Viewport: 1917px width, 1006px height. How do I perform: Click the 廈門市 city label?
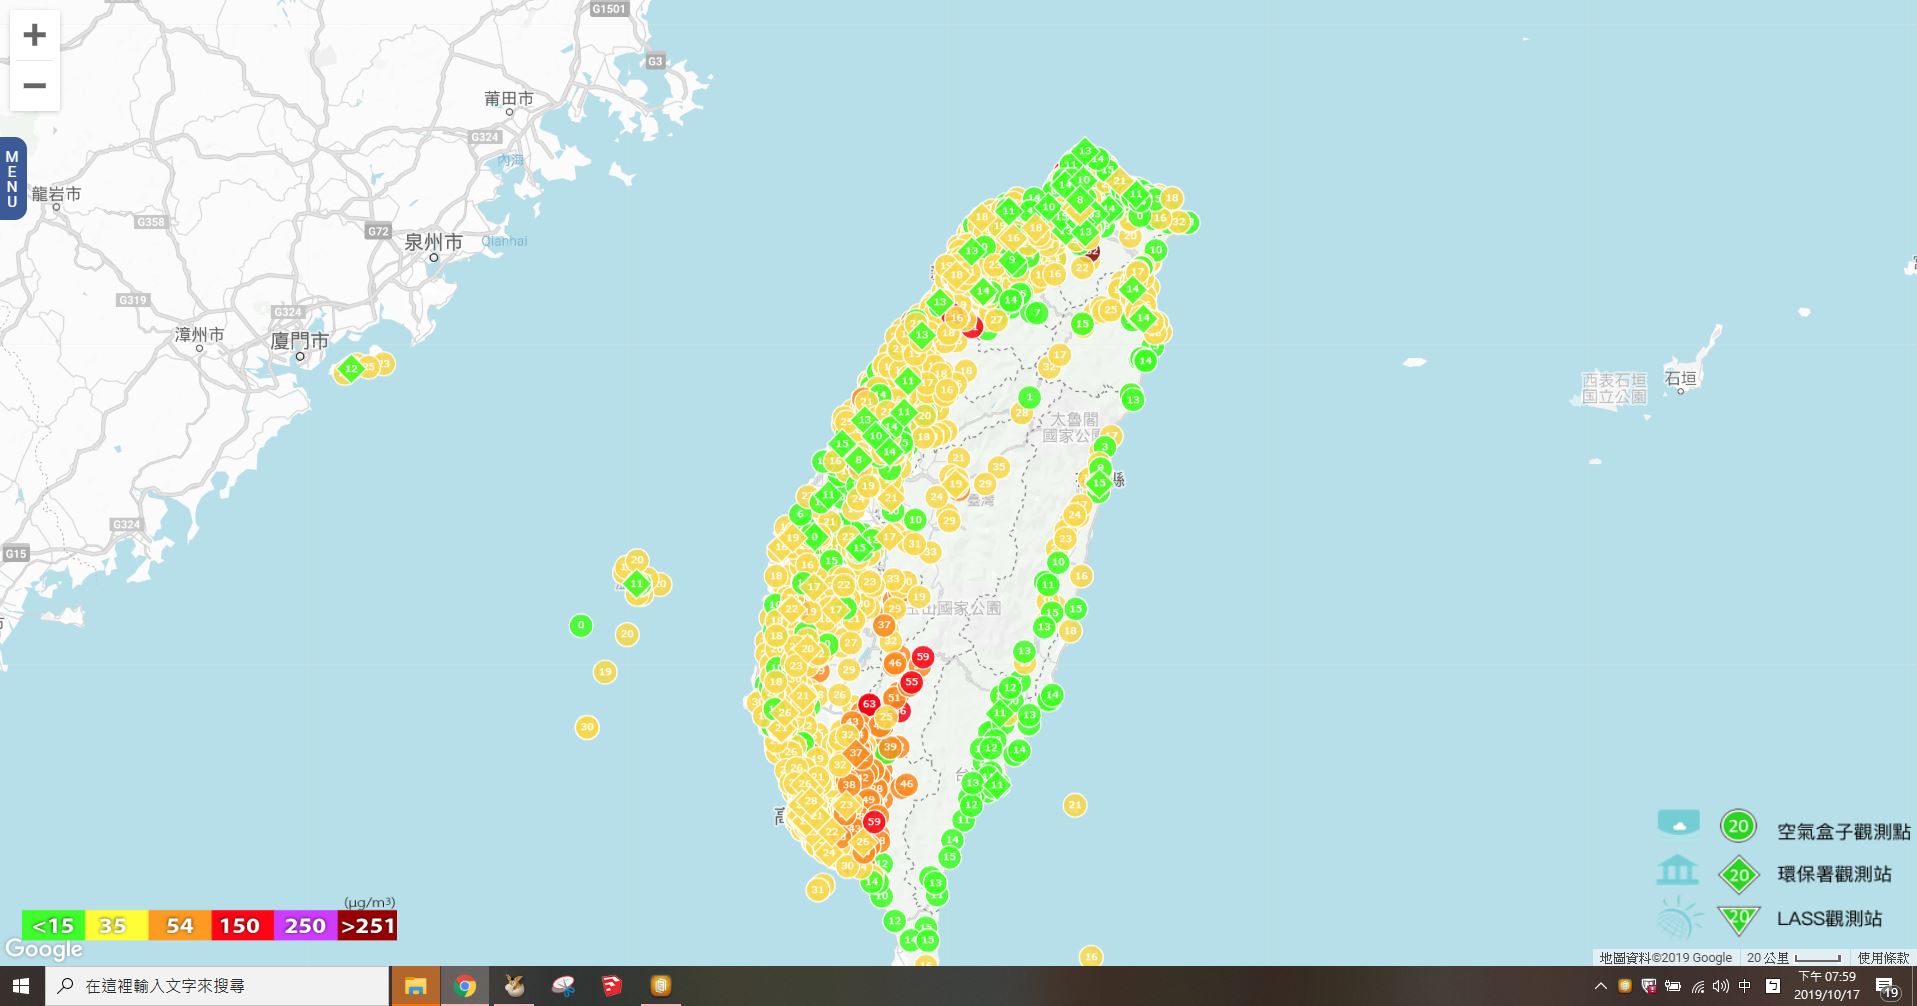[x=299, y=341]
